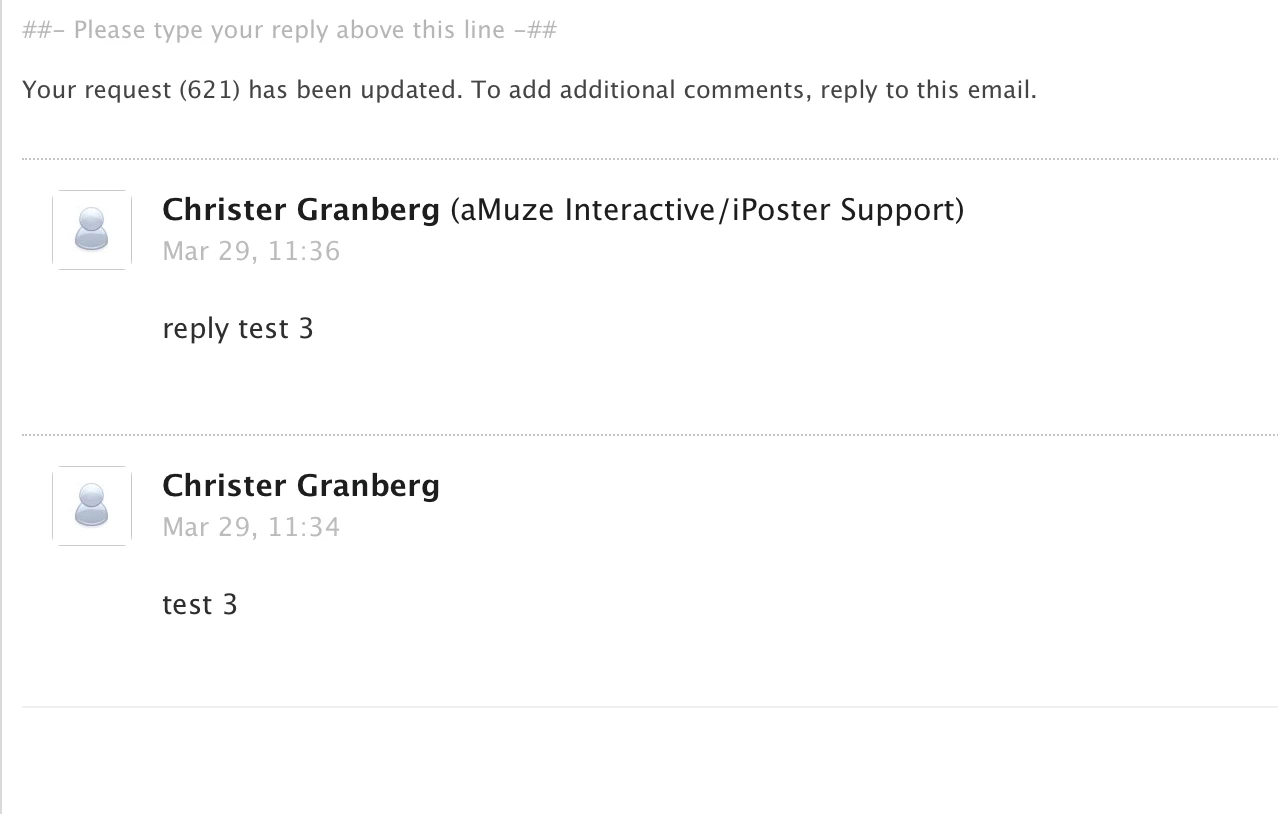Click the "Mar 29, 11:36" timestamp
Screen dimensions: 1278x814
point(251,250)
